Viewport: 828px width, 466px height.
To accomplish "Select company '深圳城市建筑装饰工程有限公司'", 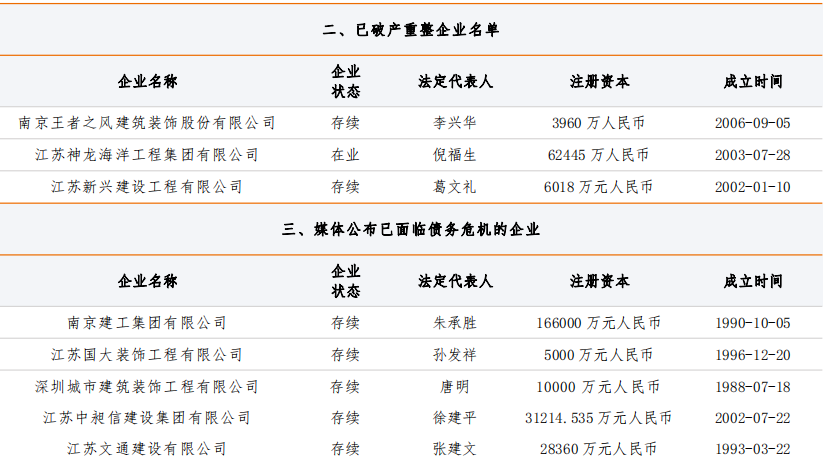I will (147, 387).
